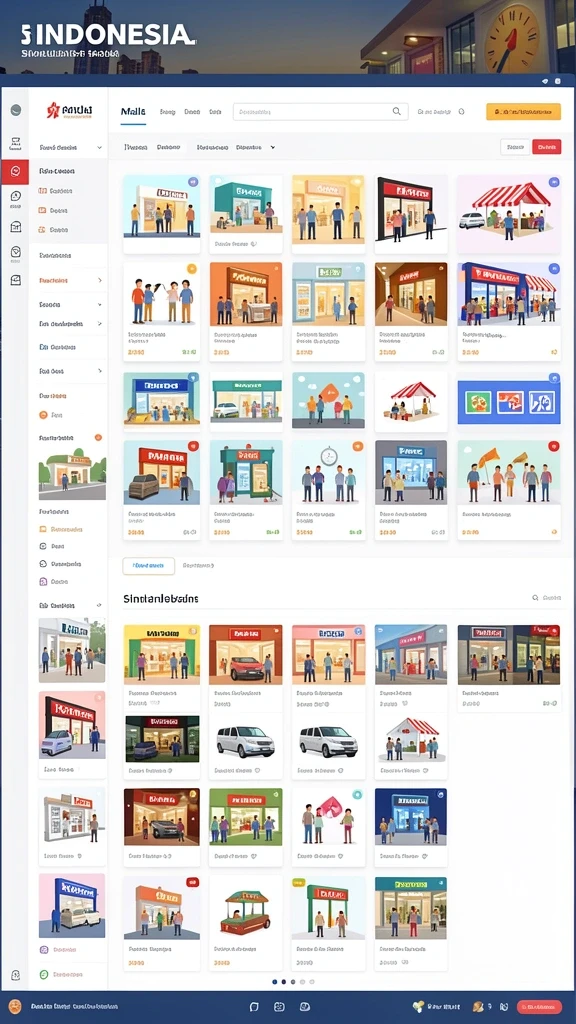Click the green circle icon item at sidebar bottom
This screenshot has width=576, height=1024.
[x=44, y=974]
